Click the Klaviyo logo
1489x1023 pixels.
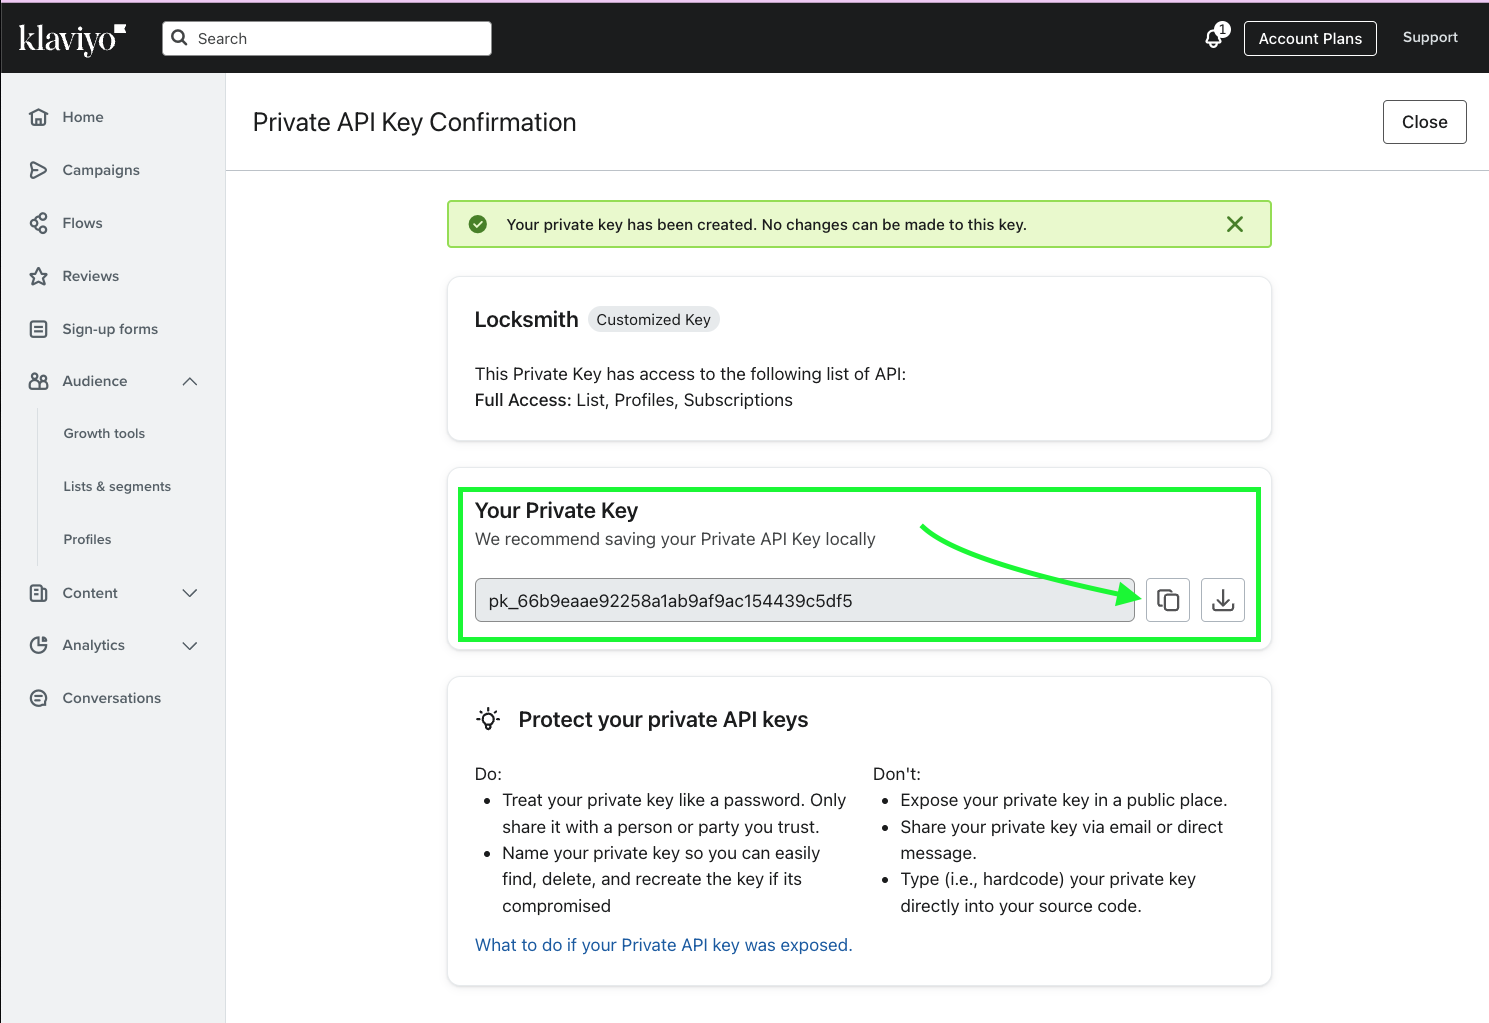72,38
